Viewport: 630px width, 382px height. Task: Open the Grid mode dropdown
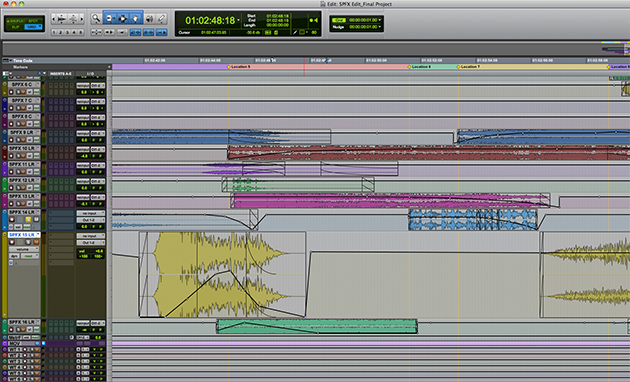33,27
